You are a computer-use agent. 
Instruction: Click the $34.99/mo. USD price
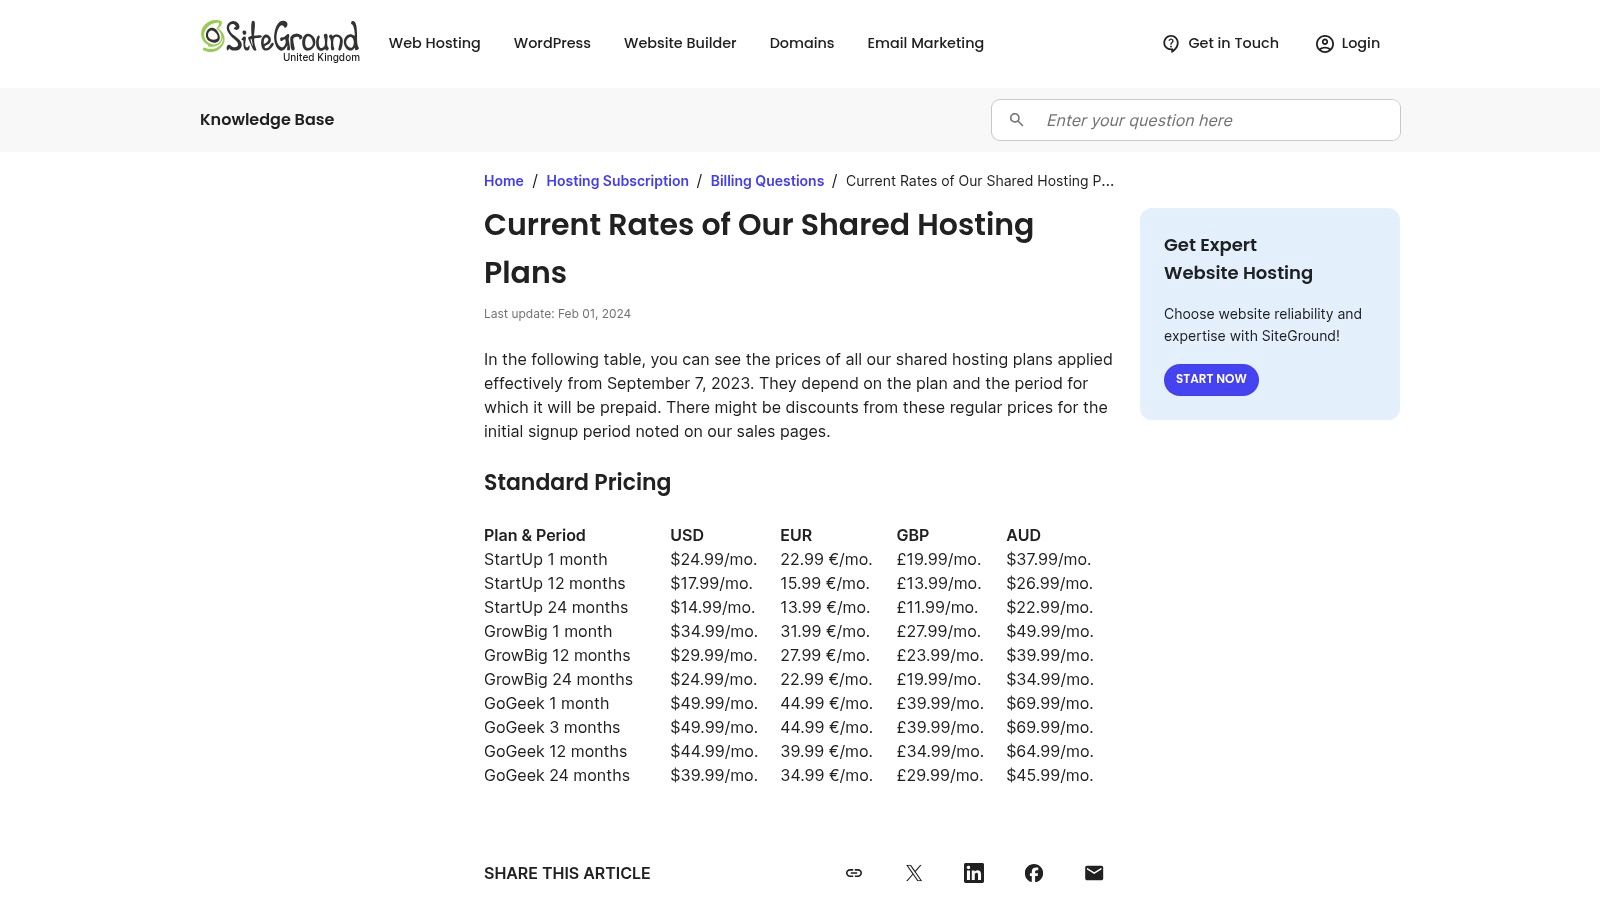(714, 631)
